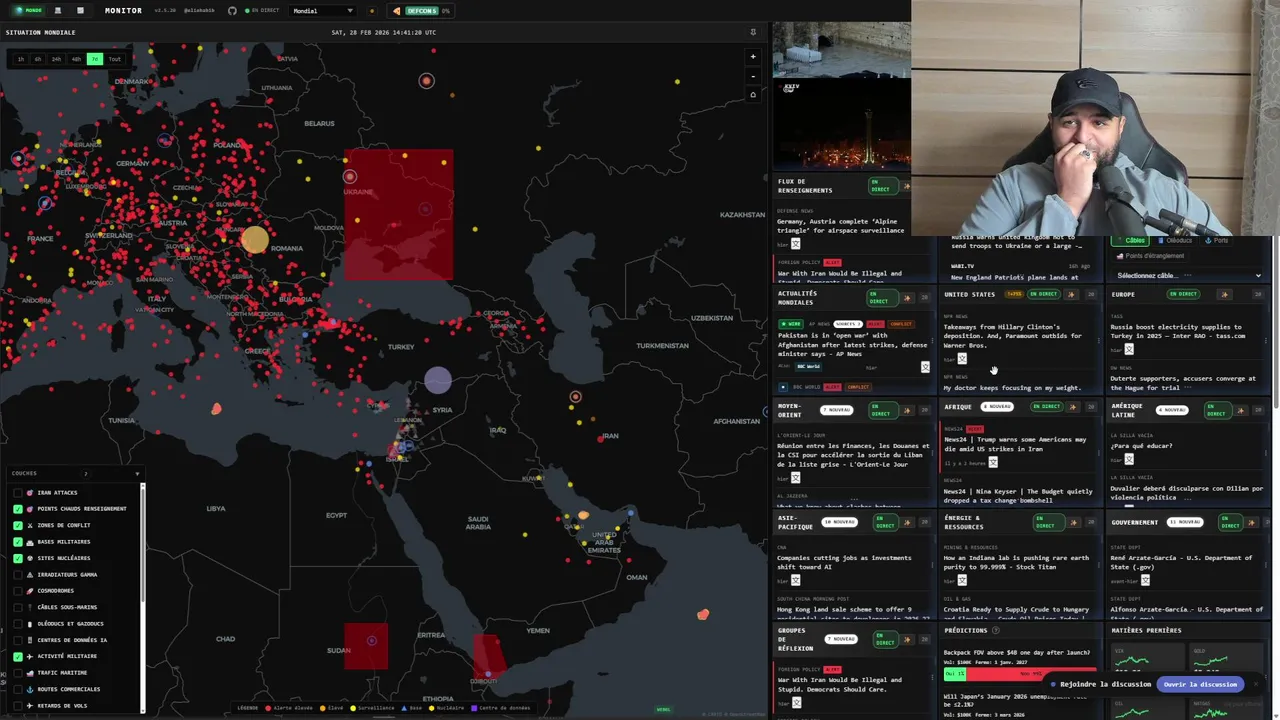
Task: Click the 7 Nouveau badge in Moyen-Orient
Action: pos(836,410)
